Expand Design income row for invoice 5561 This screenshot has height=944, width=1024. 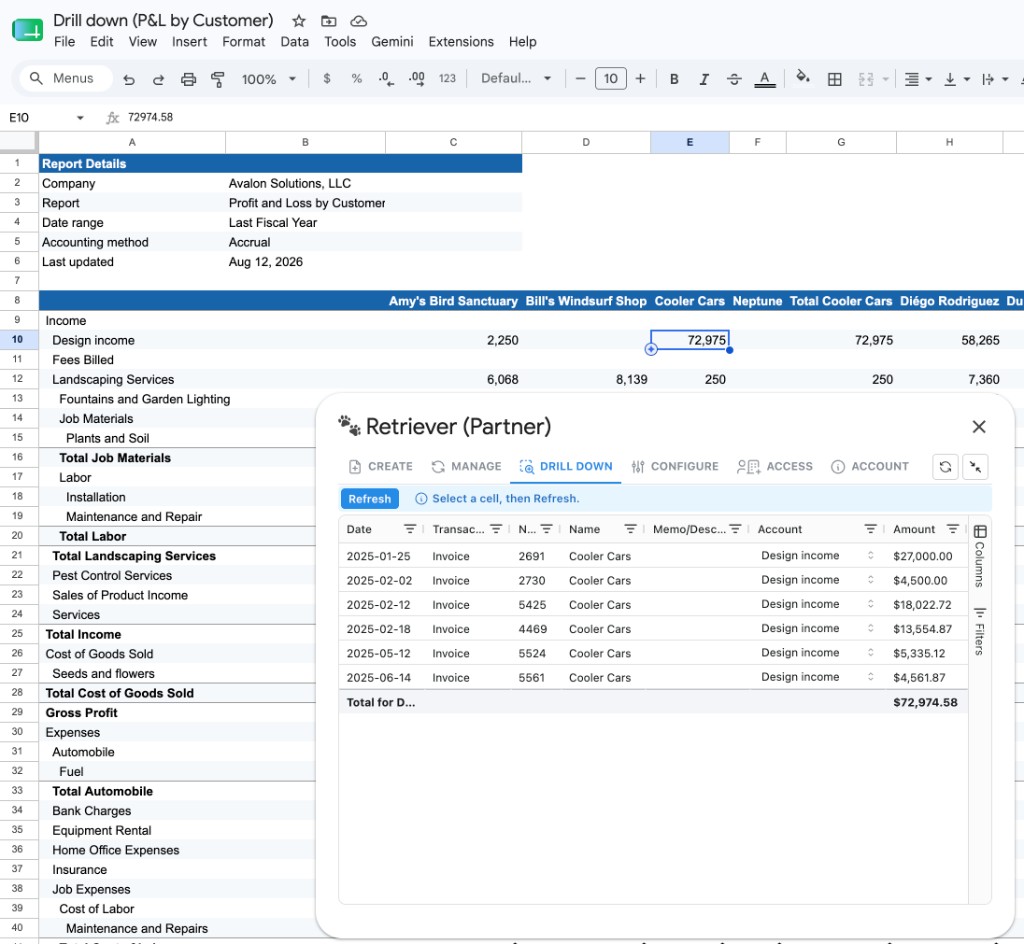click(x=871, y=677)
